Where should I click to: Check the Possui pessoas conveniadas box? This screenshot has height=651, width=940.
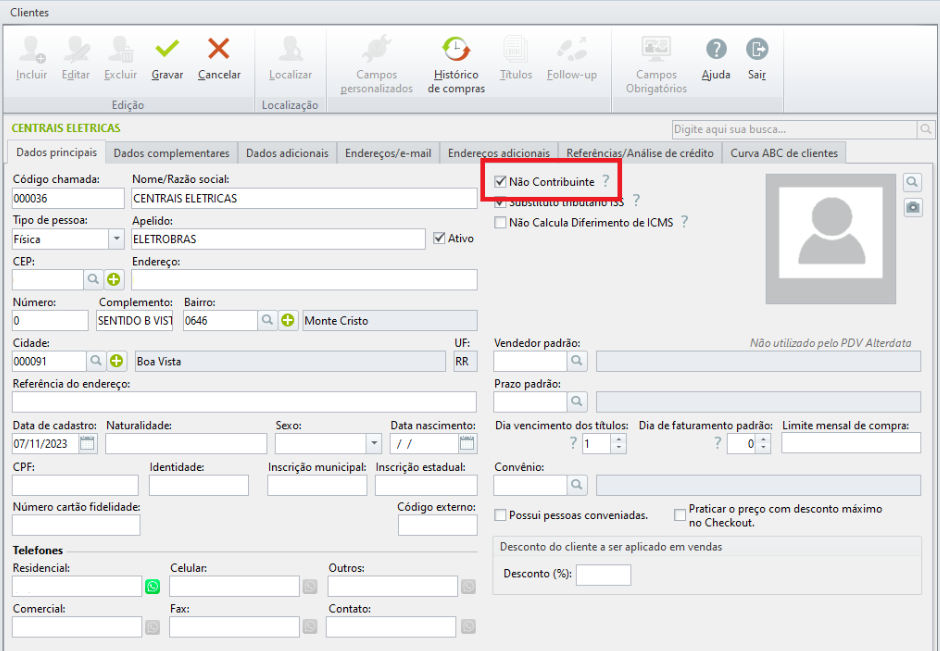pyautogui.click(x=501, y=515)
